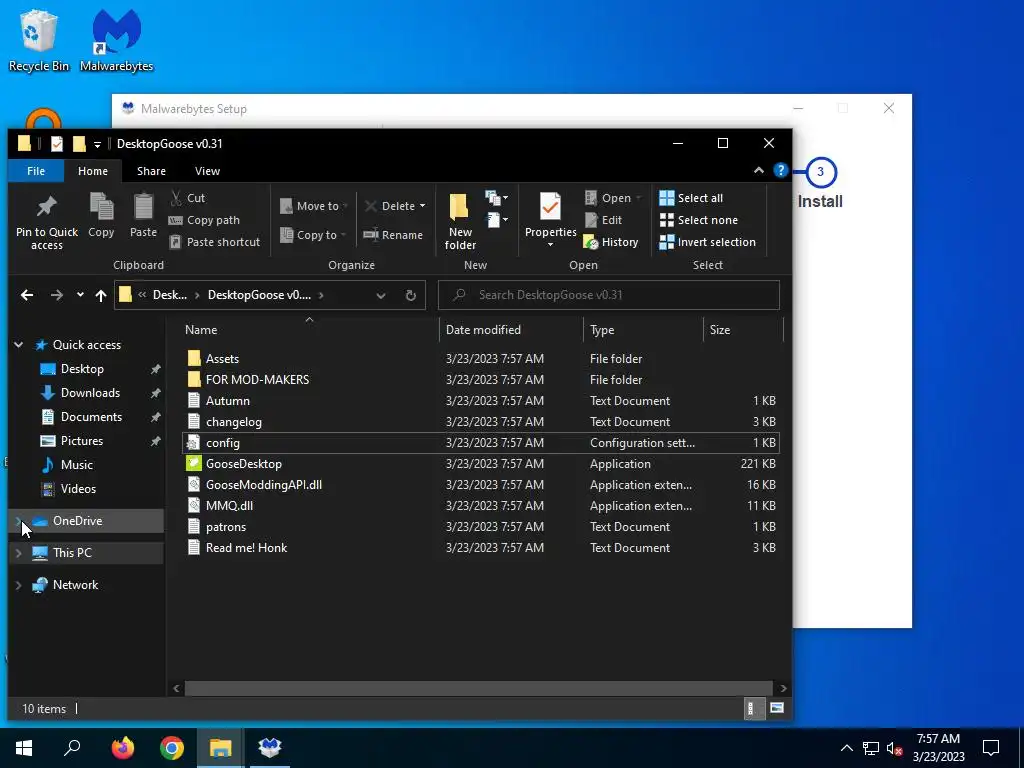Screen dimensions: 1024x768
Task: Open Malwarebytes desktop shortcut
Action: (x=116, y=40)
